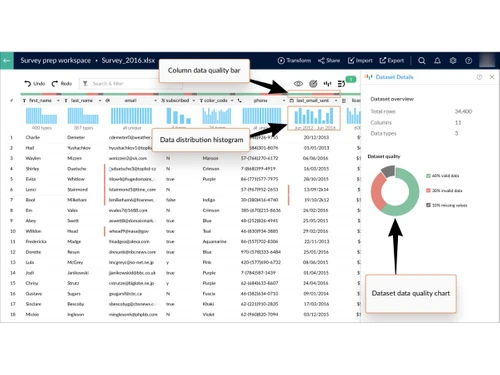Click the Dataset Details panel title
Image resolution: width=500 pixels, height=375 pixels.
coord(394,77)
